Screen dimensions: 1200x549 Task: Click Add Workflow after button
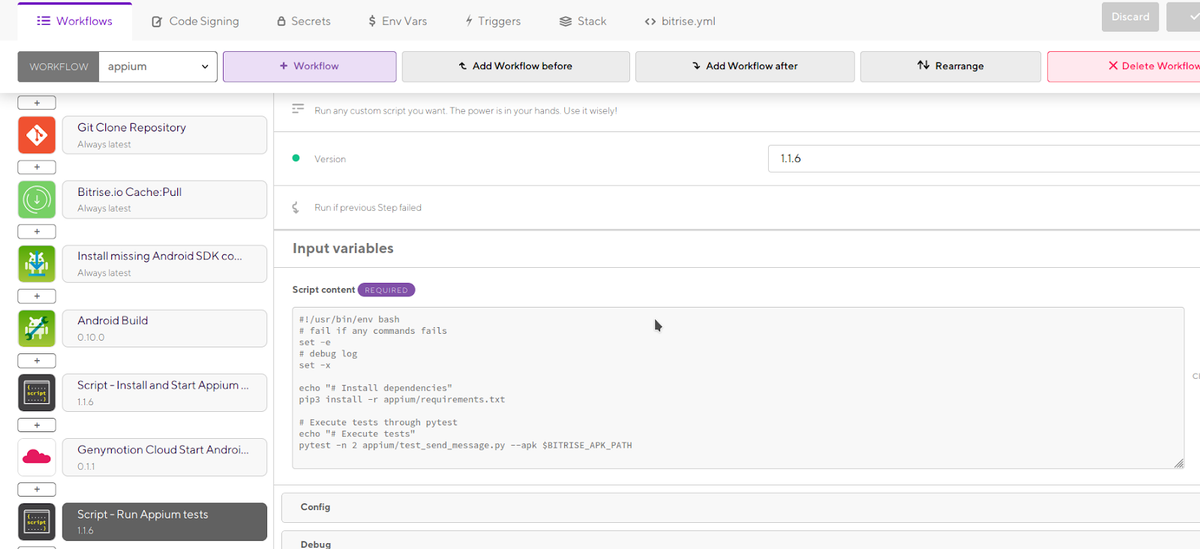[745, 66]
